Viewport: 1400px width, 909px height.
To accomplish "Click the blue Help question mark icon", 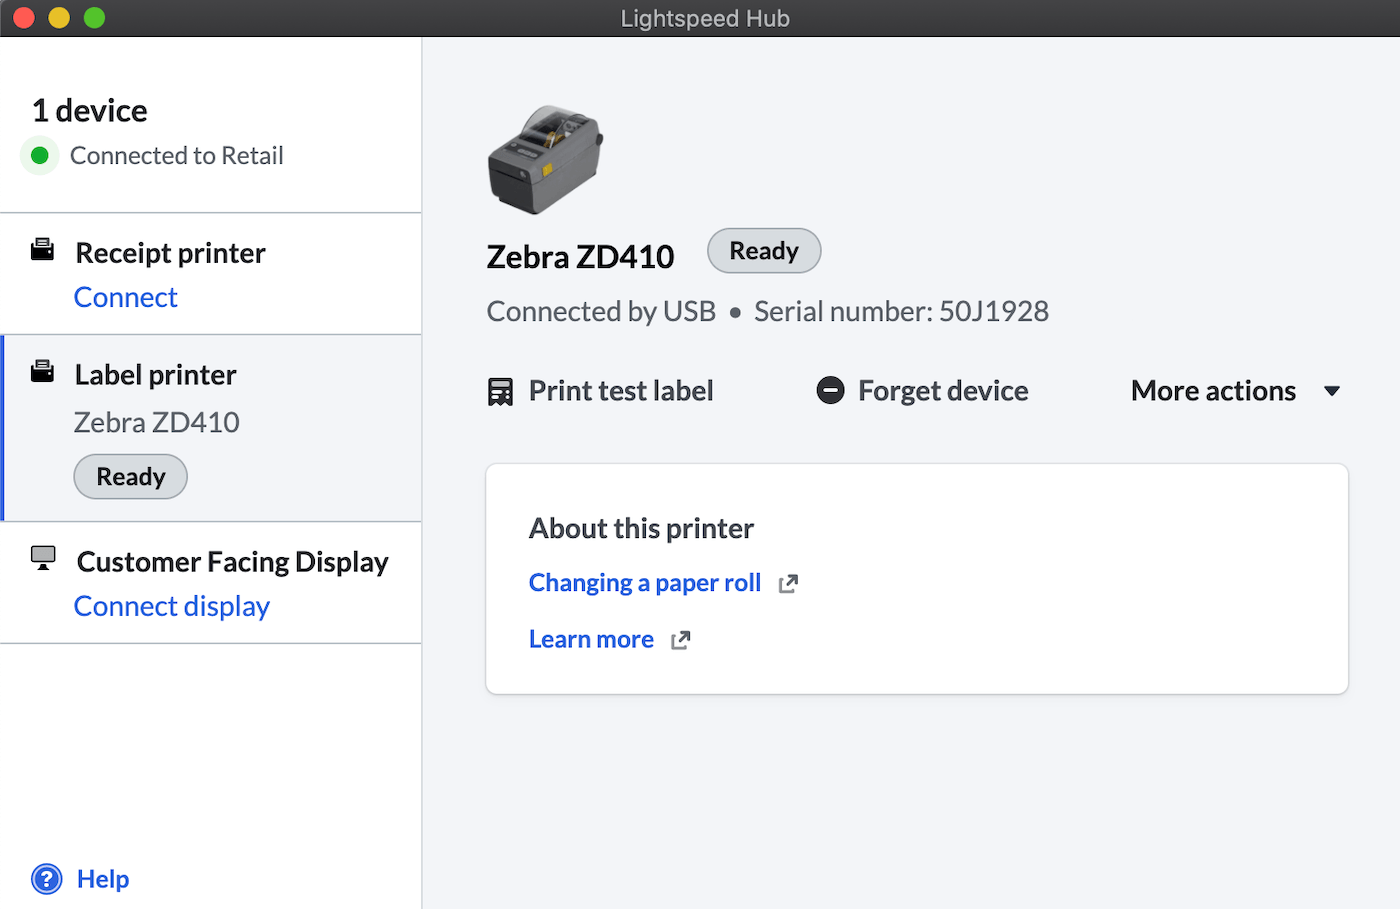I will point(46,879).
